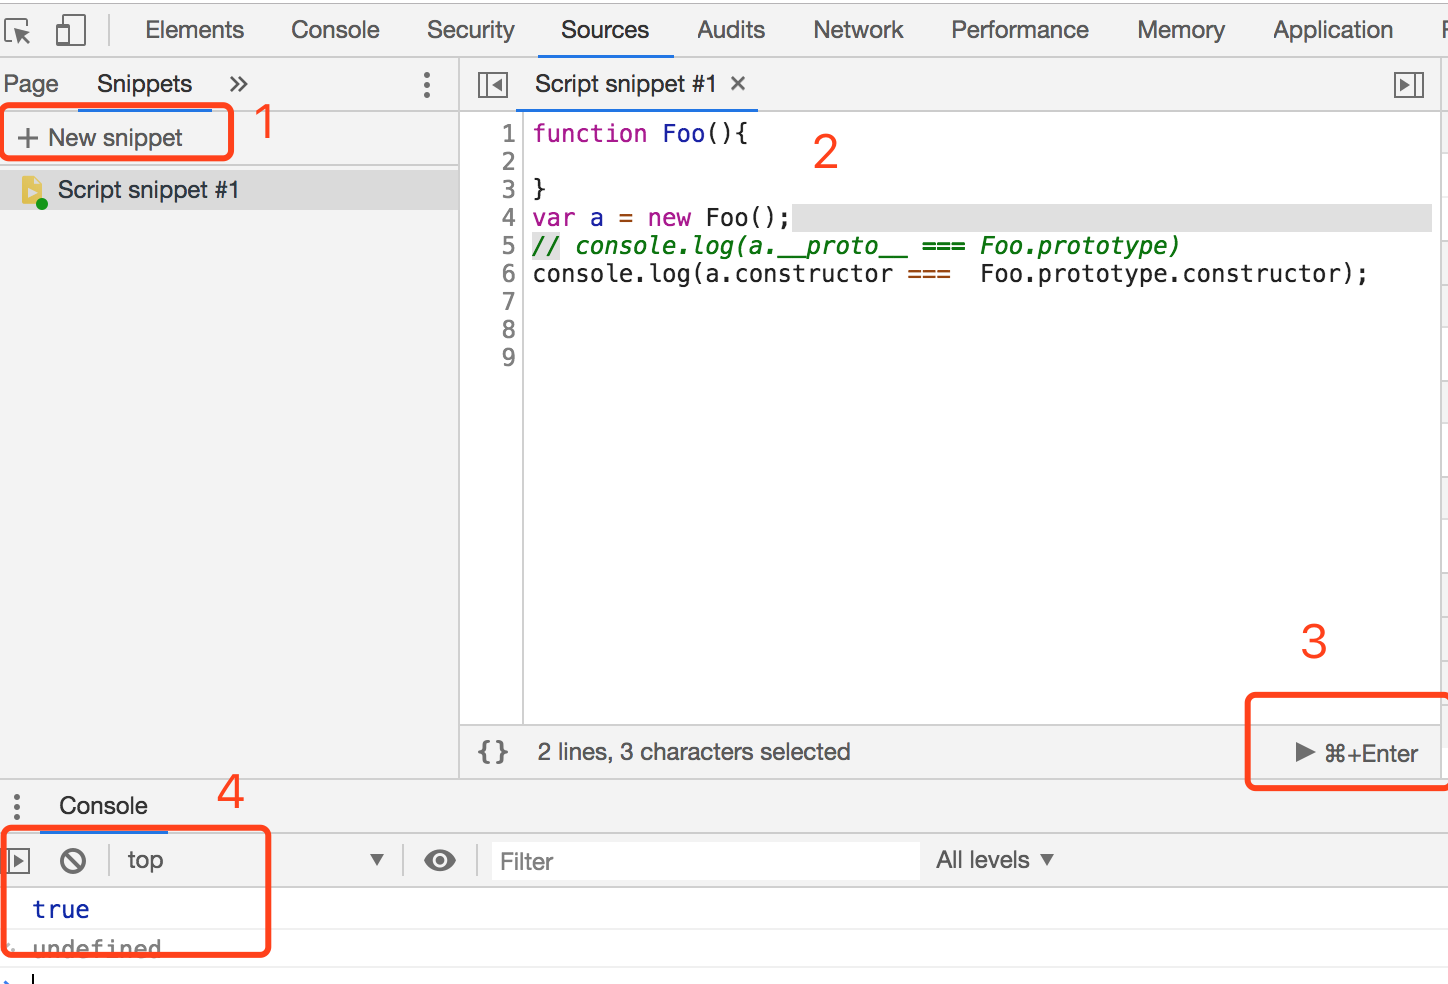
Task: Switch to the Page navigator pane
Action: click(x=31, y=84)
